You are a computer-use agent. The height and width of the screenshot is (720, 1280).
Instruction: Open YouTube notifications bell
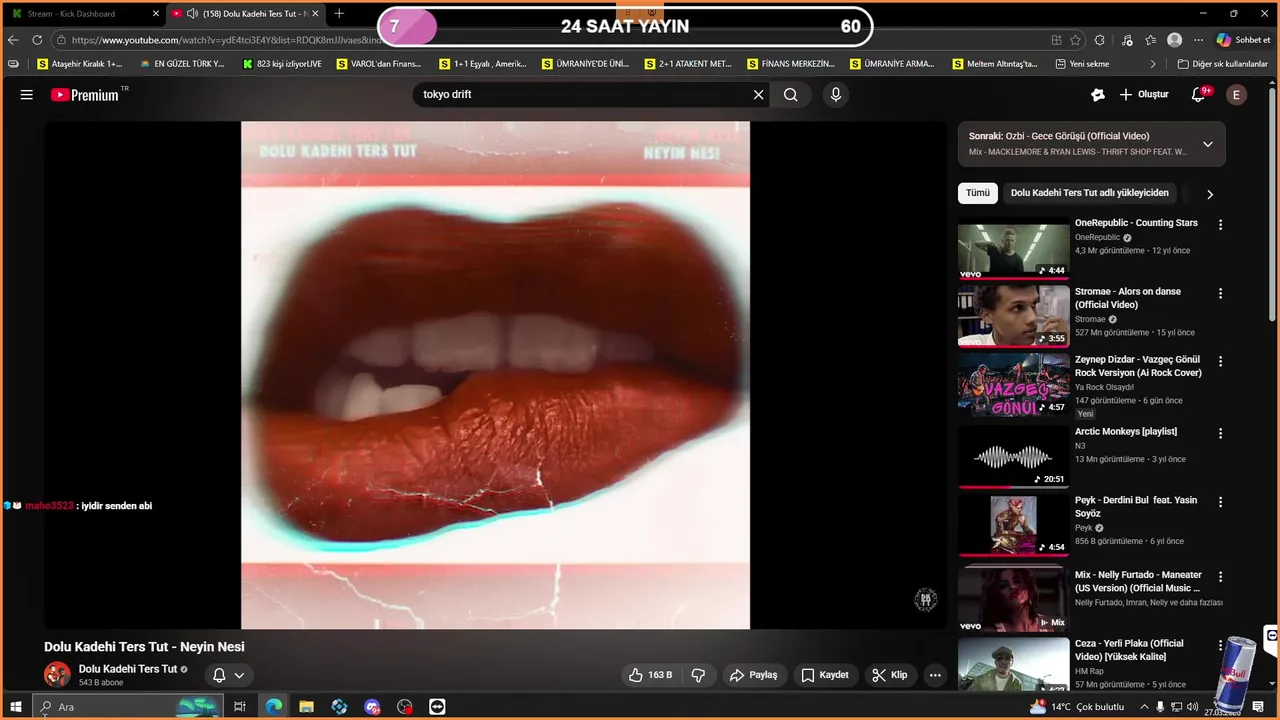pyautogui.click(x=1199, y=95)
